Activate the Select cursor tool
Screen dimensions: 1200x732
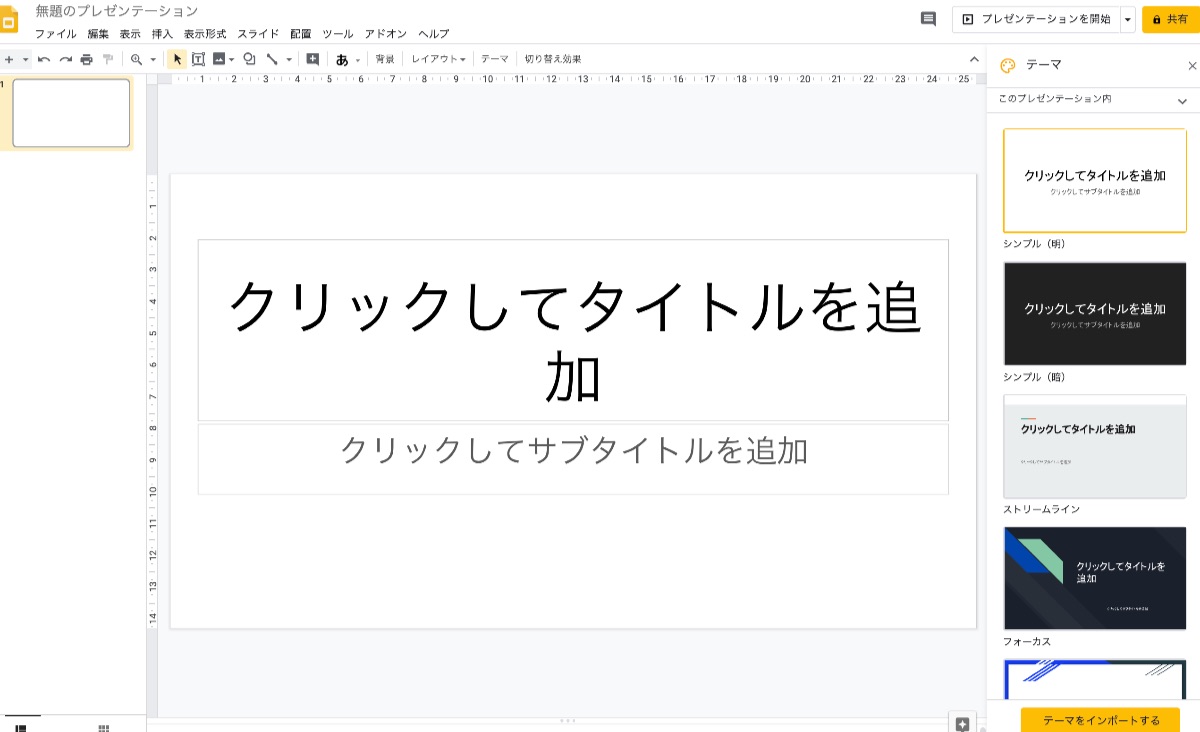pos(177,59)
